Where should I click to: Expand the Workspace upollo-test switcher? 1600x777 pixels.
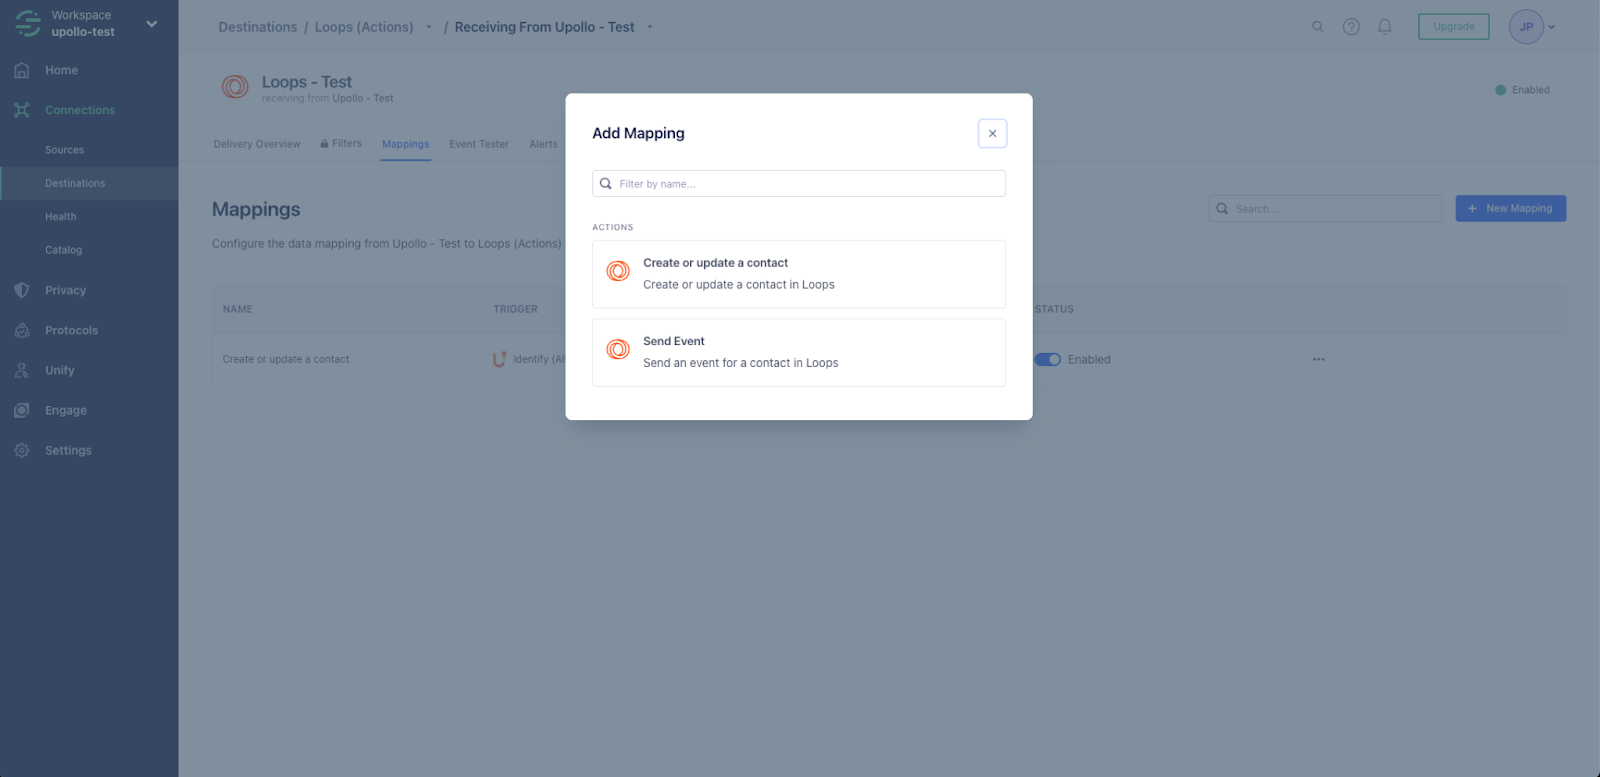click(x=152, y=24)
